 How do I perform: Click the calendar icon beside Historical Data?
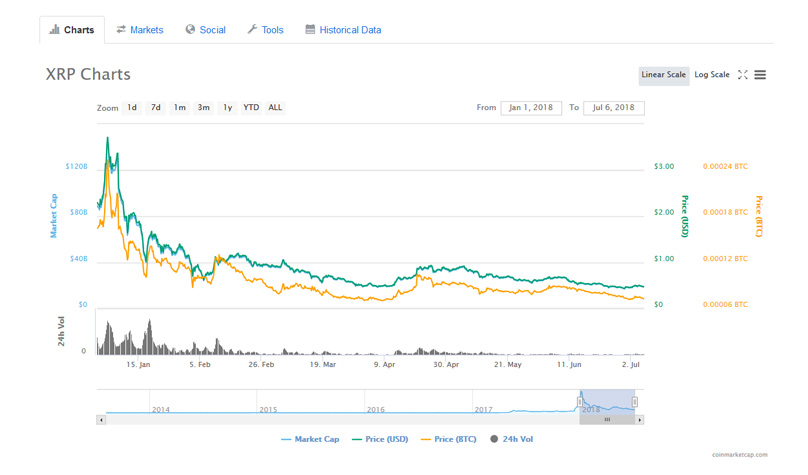(310, 29)
